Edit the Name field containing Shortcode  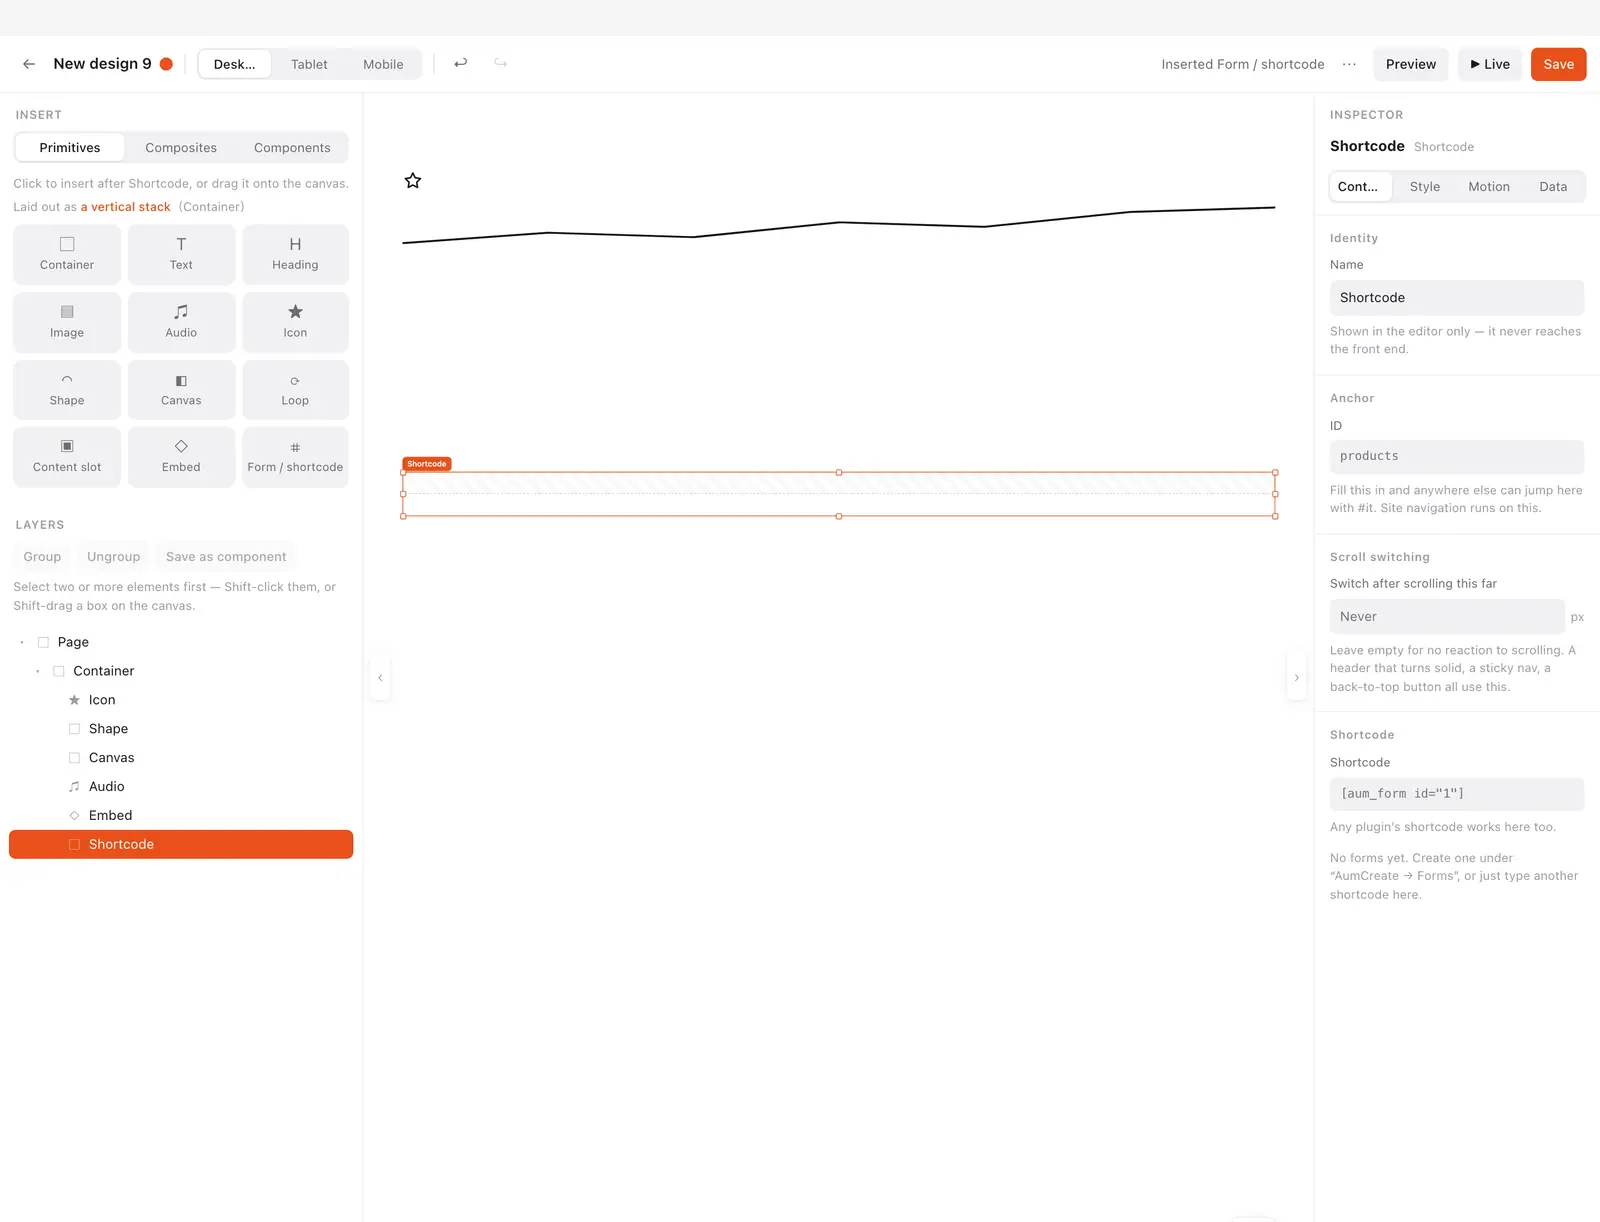coord(1457,298)
